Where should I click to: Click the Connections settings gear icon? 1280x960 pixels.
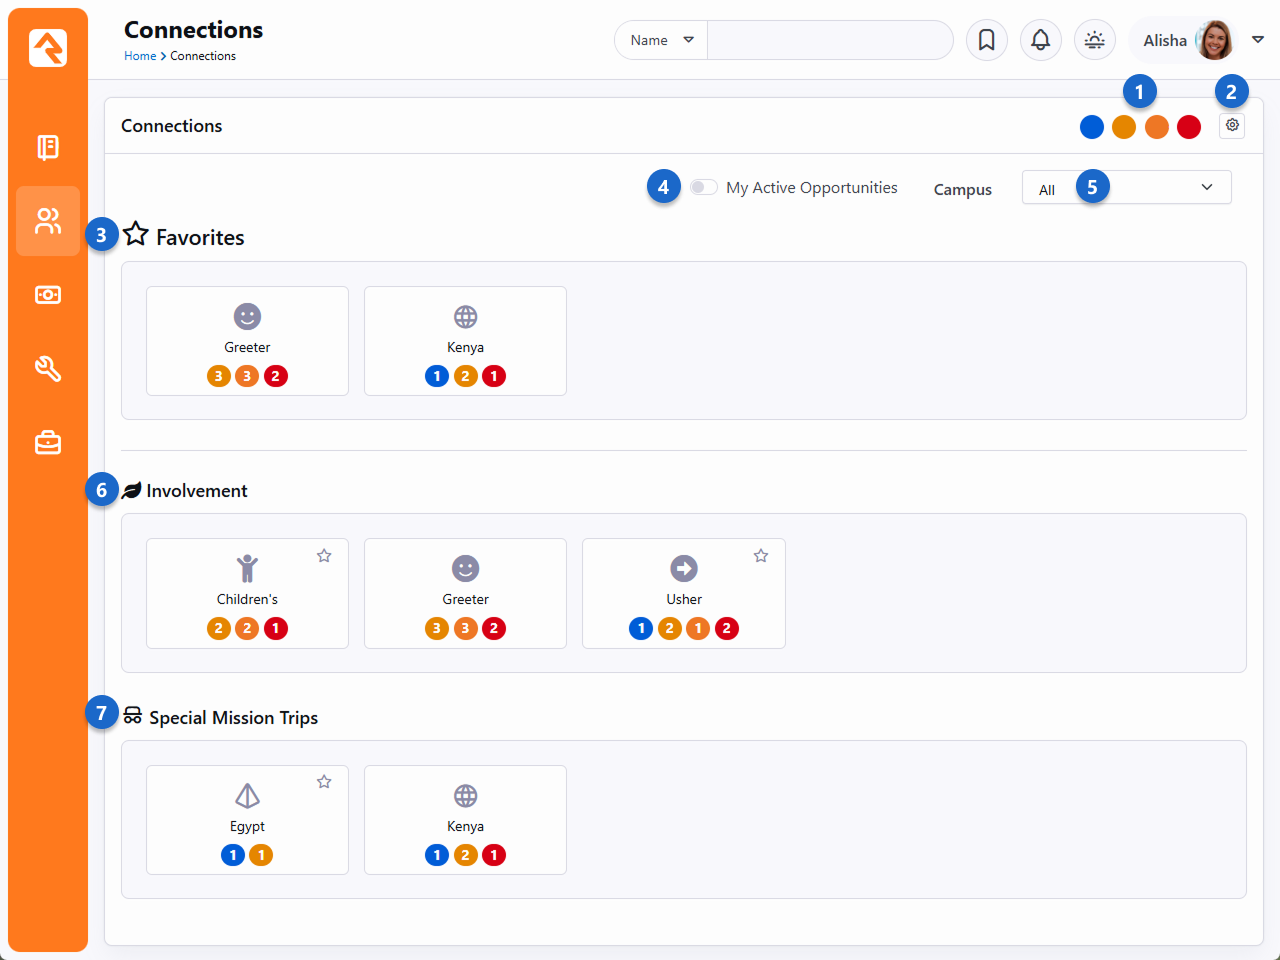pyautogui.click(x=1232, y=126)
